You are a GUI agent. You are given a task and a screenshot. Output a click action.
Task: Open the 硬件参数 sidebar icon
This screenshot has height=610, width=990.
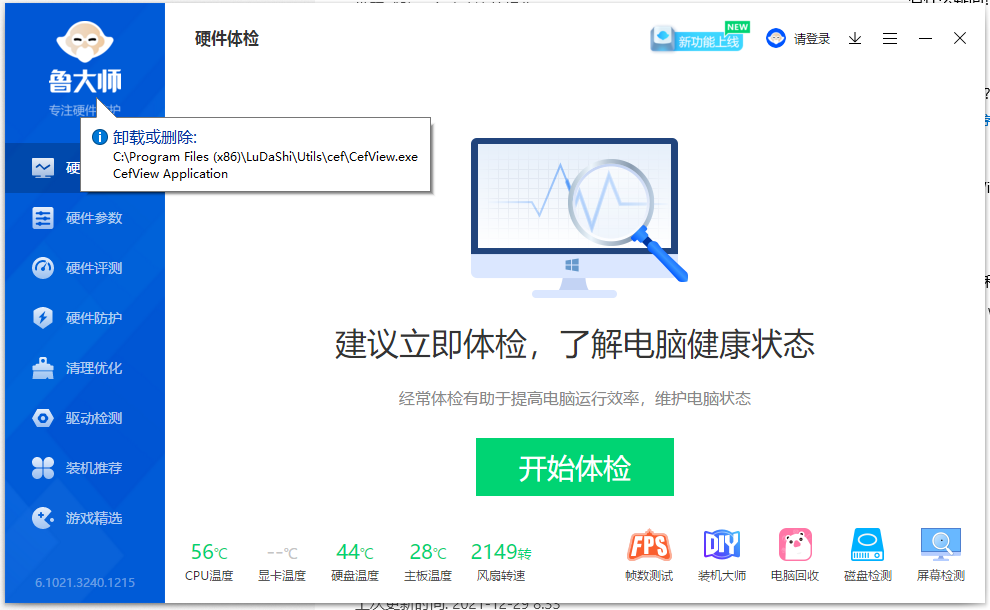pyautogui.click(x=43, y=218)
